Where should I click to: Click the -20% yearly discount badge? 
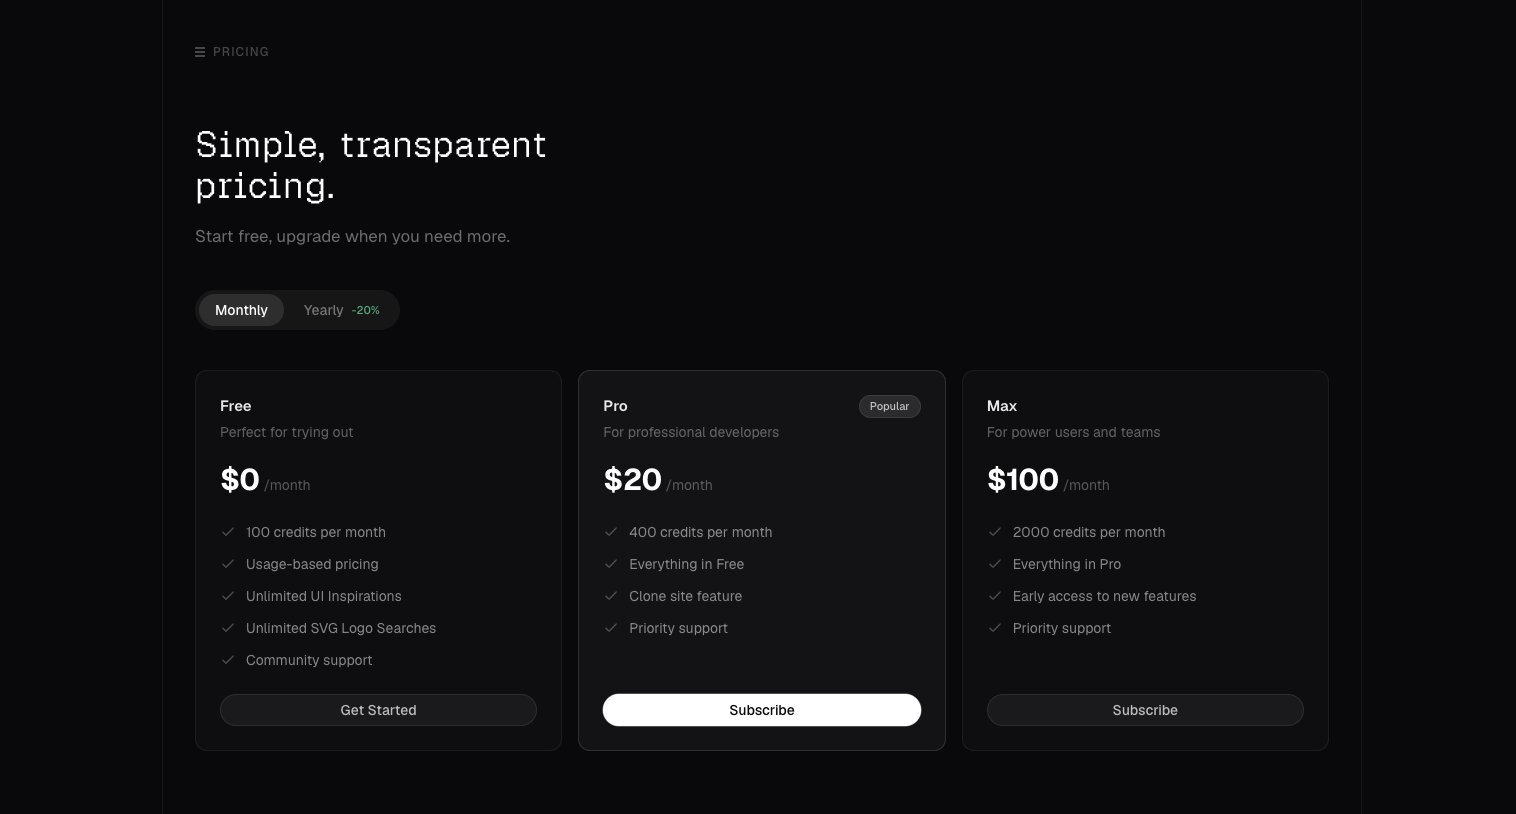366,310
